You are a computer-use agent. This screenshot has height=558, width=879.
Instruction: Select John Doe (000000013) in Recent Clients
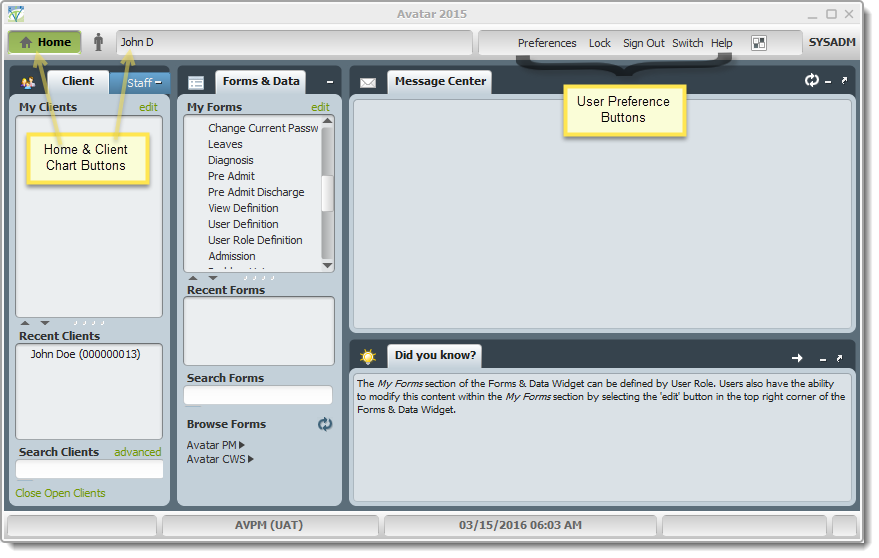click(x=85, y=354)
